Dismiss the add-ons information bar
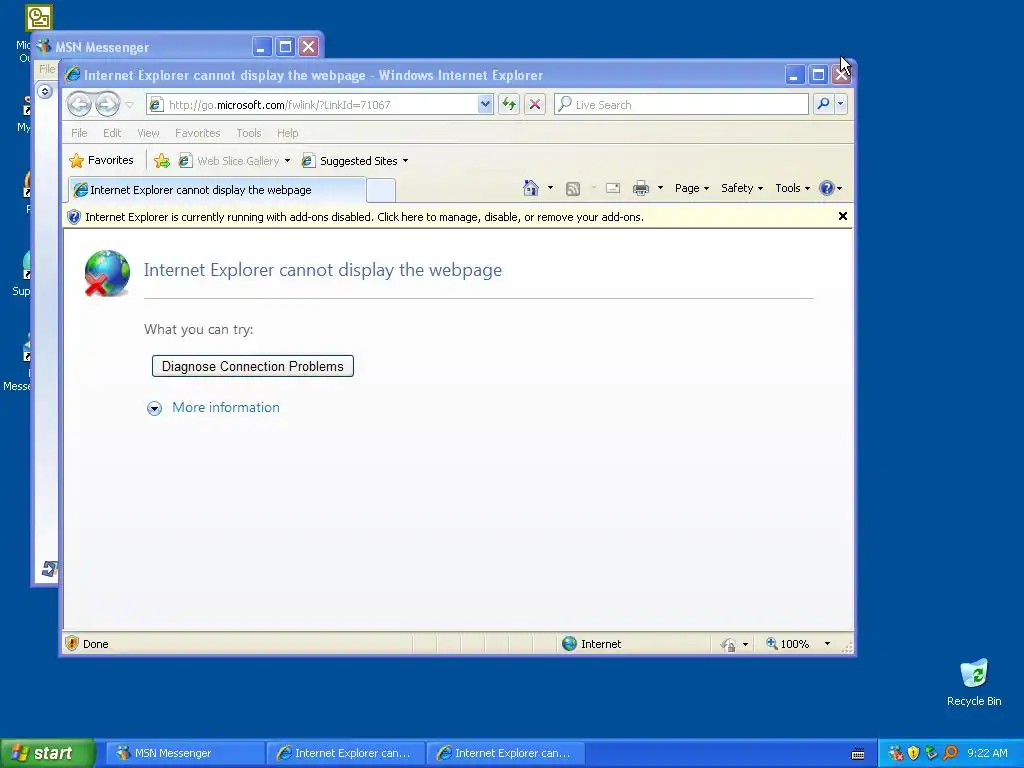Viewport: 1024px width, 768px height. tap(842, 216)
